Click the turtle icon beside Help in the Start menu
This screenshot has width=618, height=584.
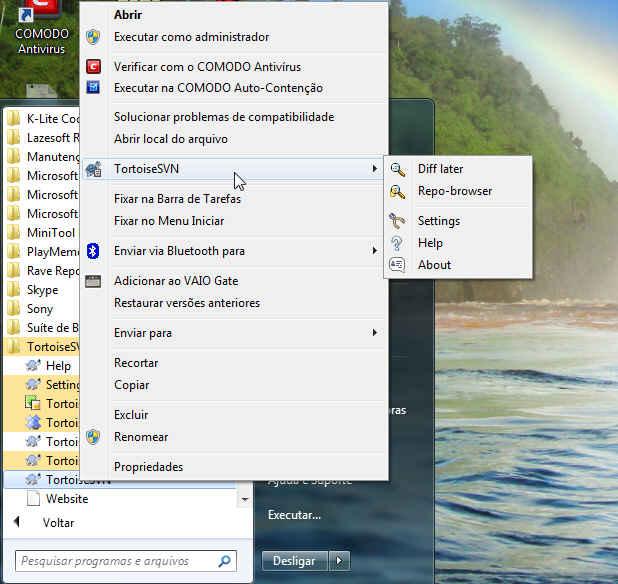tap(33, 366)
